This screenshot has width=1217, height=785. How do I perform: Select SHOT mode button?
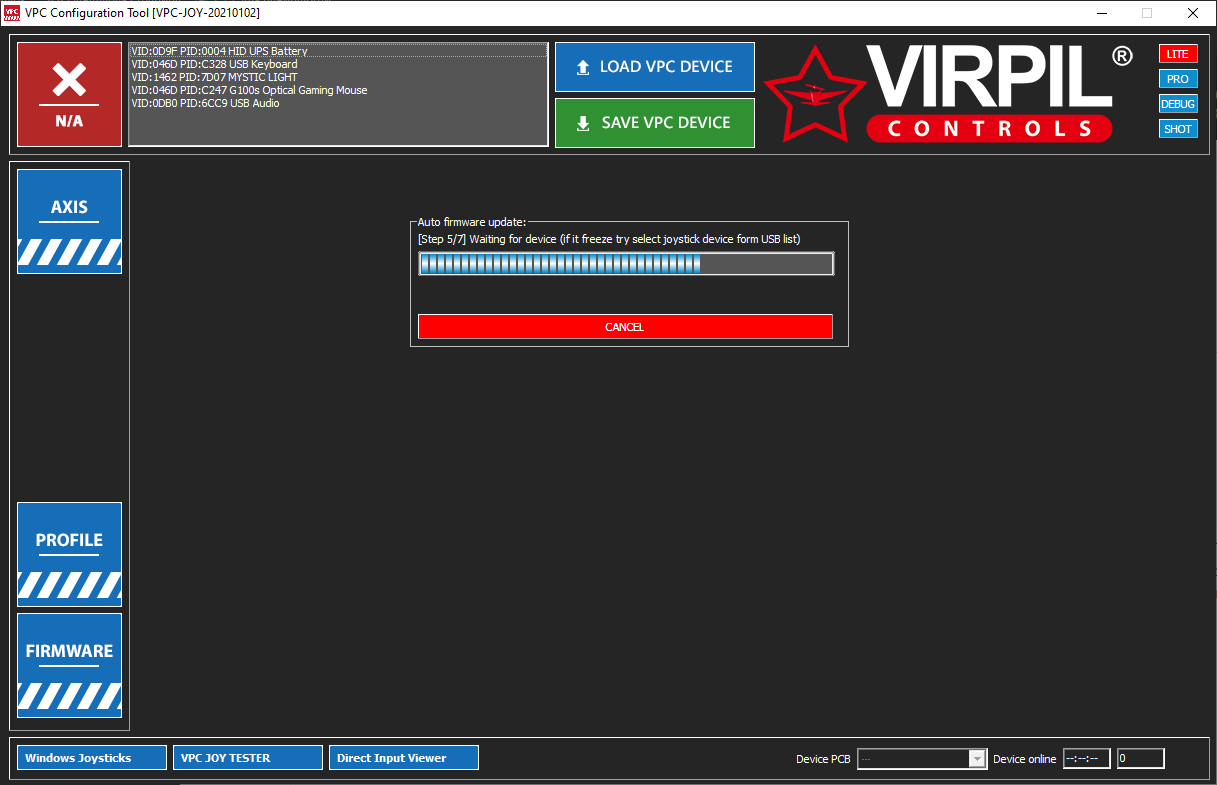(1178, 129)
